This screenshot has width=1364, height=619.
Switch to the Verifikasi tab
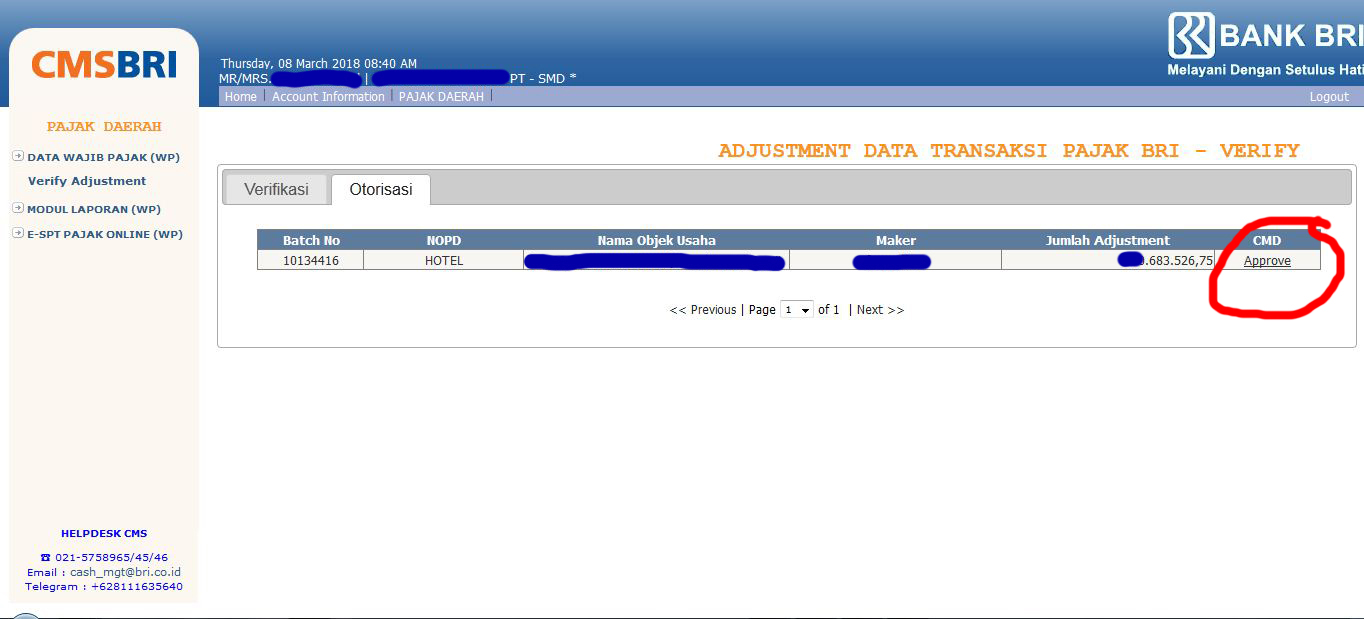point(275,188)
